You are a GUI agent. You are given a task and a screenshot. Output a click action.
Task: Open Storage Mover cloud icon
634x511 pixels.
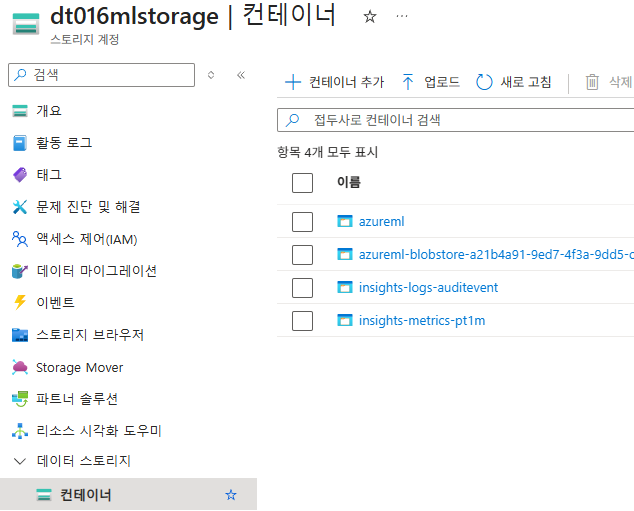[x=20, y=367]
